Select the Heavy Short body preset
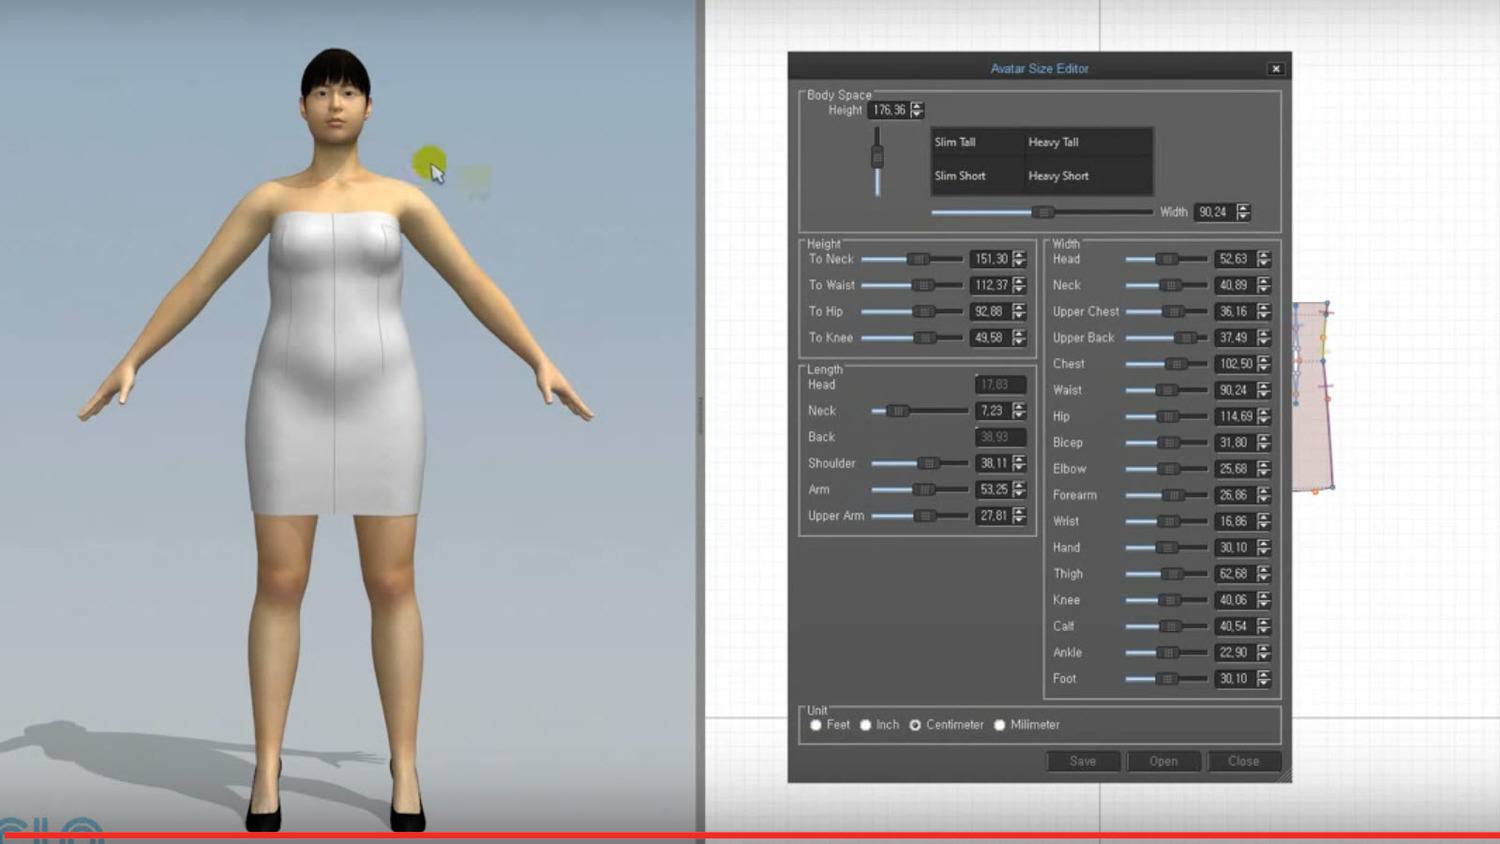 point(1058,176)
